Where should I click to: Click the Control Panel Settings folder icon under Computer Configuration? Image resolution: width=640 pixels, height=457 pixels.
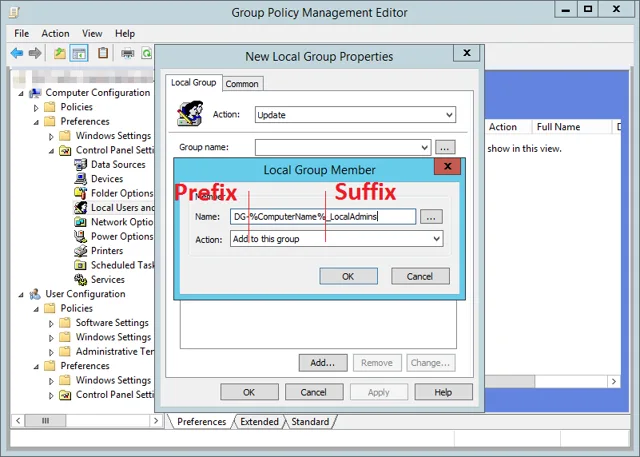pyautogui.click(x=65, y=151)
